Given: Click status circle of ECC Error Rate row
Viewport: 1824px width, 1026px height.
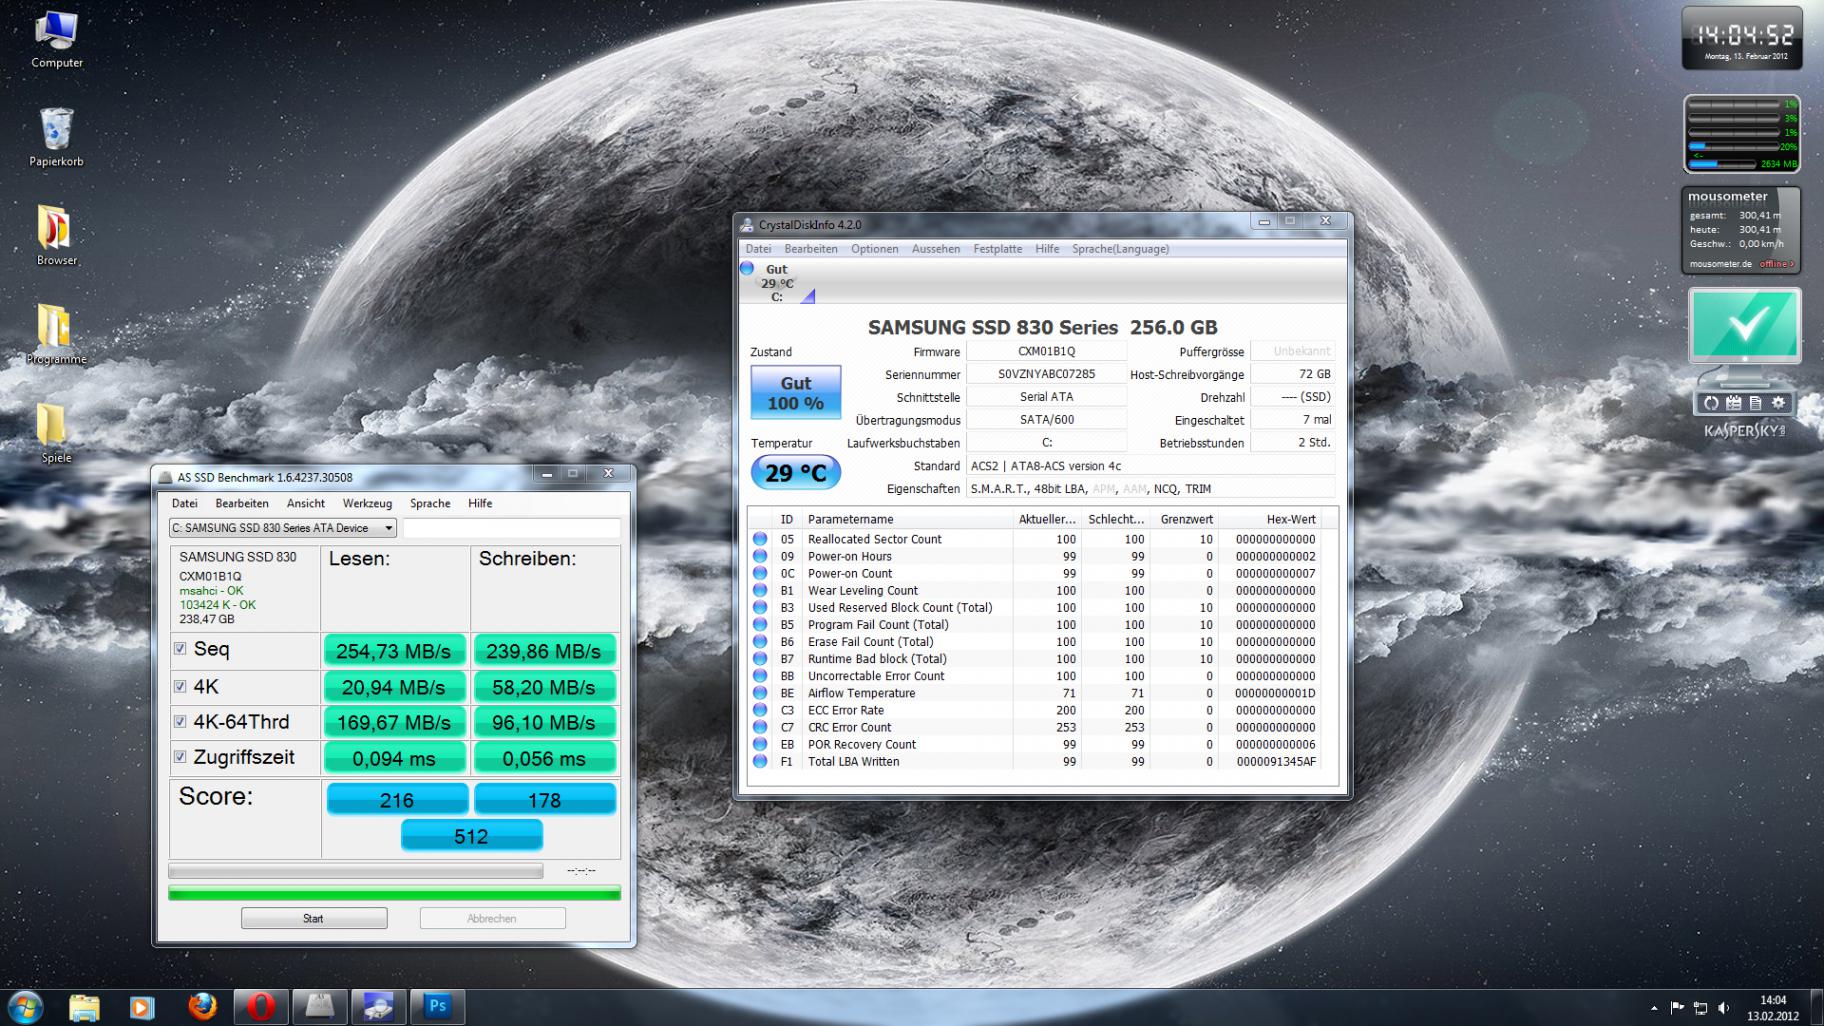Looking at the screenshot, I should [760, 711].
